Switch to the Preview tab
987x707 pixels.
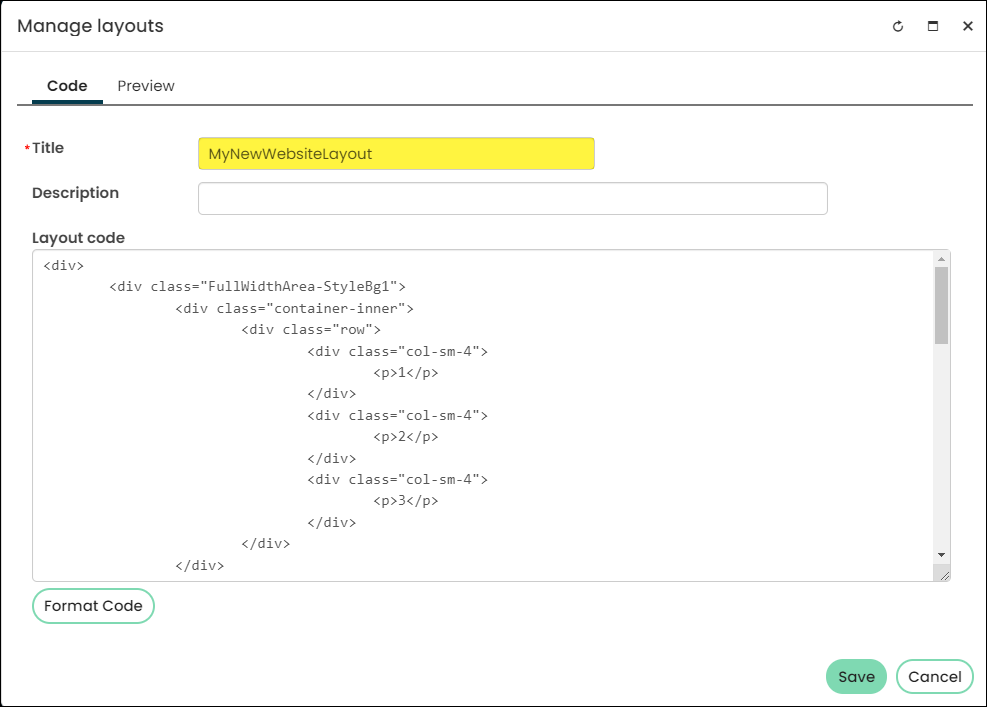tap(145, 86)
